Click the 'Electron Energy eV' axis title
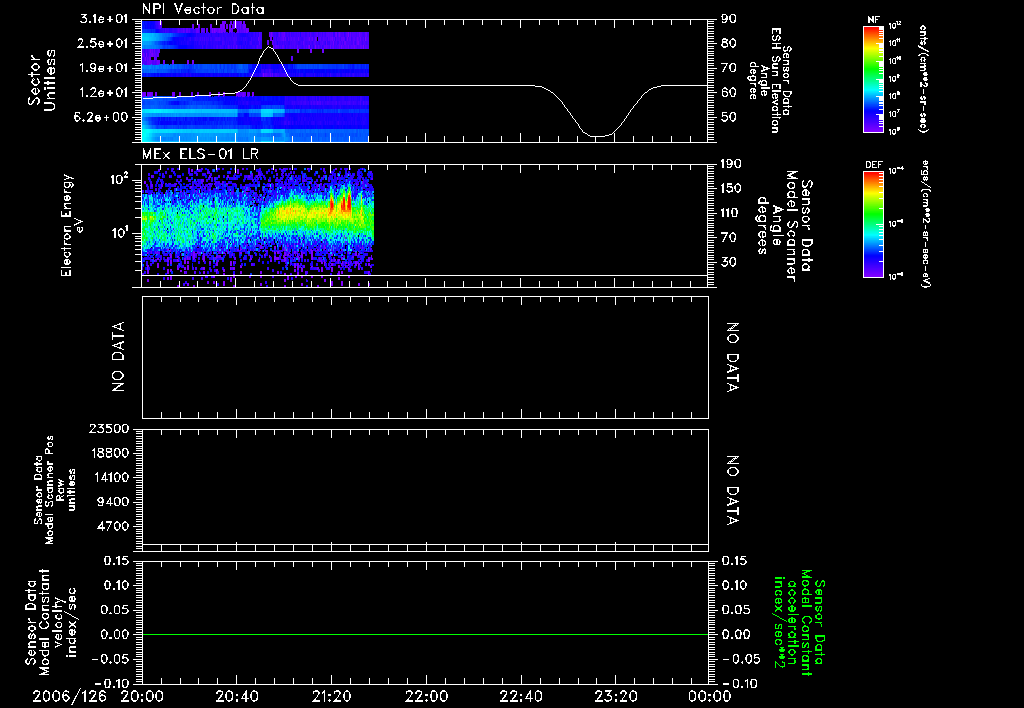The width and height of the screenshot is (1024, 708). pyautogui.click(x=72, y=225)
